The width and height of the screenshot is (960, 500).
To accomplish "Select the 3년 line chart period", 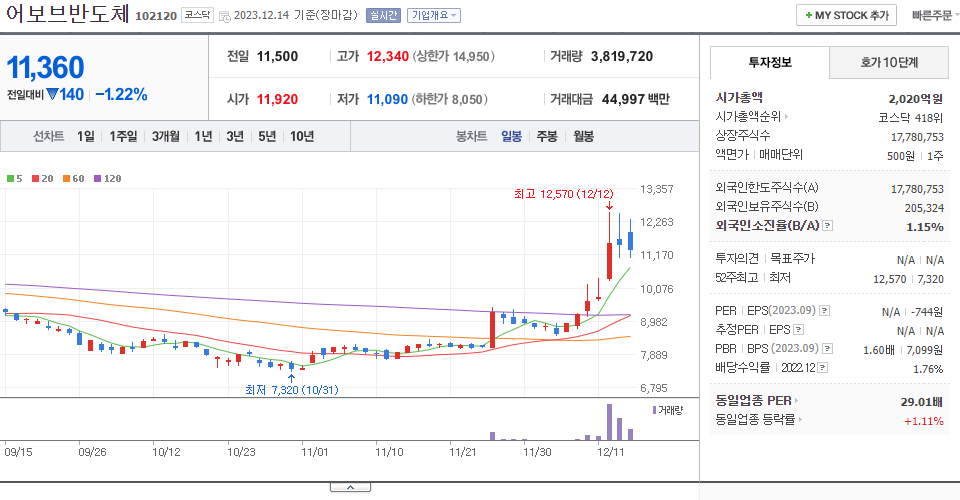I will [235, 136].
